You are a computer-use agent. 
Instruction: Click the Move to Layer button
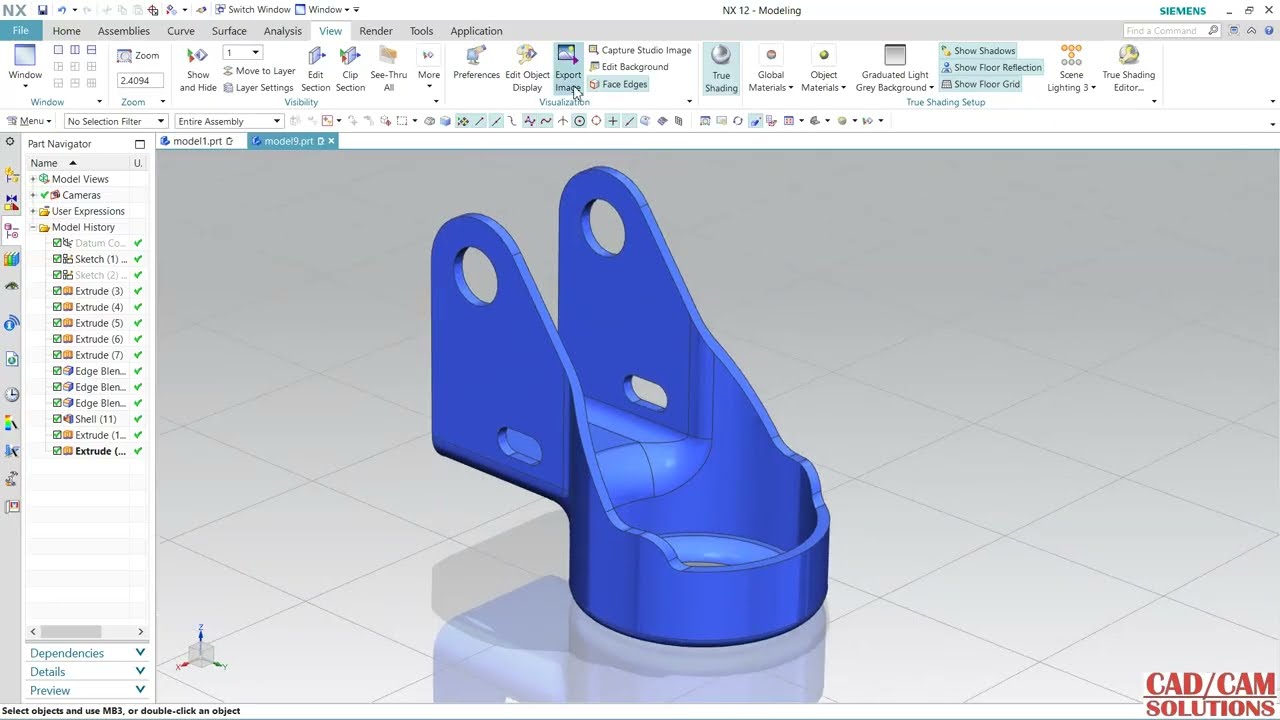[259, 71]
